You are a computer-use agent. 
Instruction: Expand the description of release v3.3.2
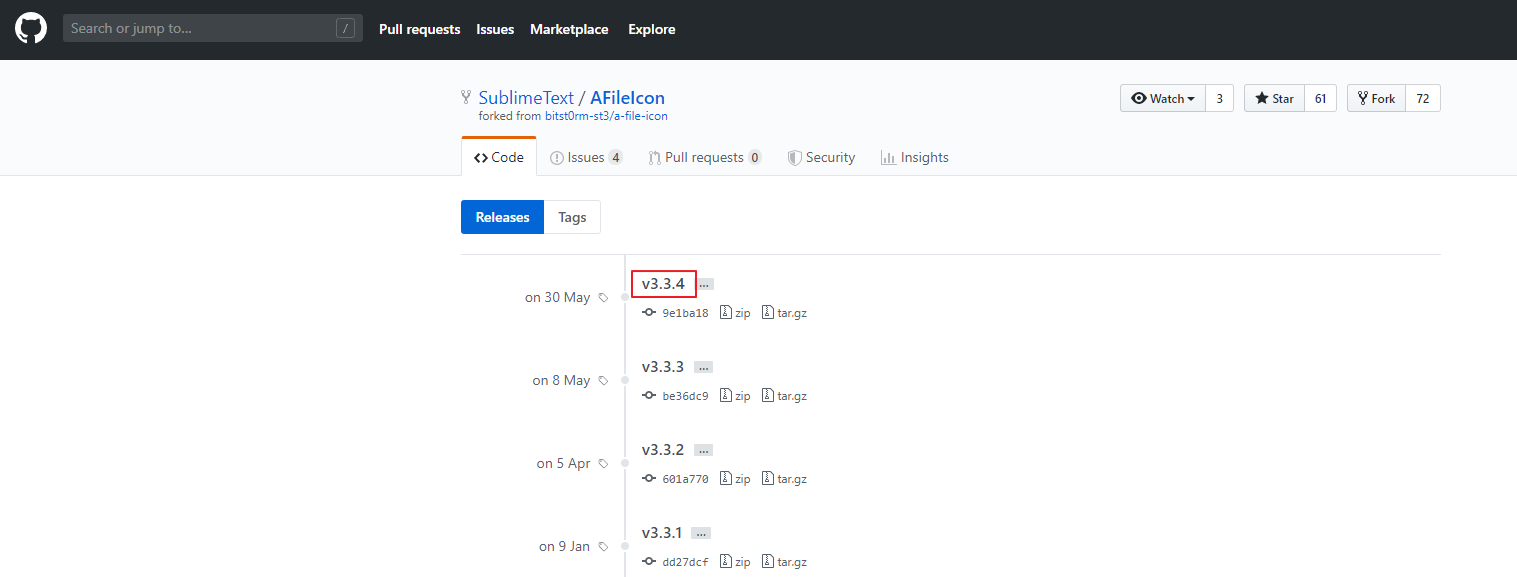tap(703, 449)
